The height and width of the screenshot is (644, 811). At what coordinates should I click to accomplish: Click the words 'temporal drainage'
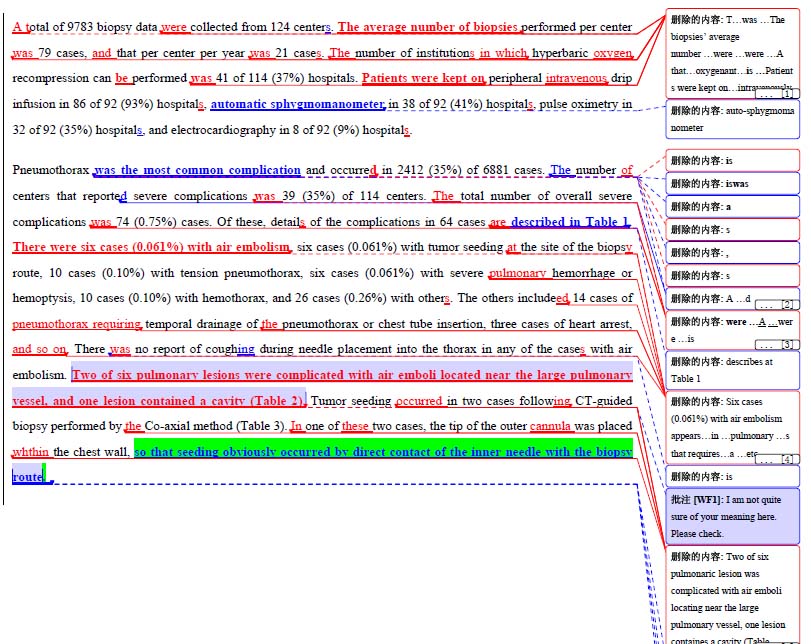point(194,324)
